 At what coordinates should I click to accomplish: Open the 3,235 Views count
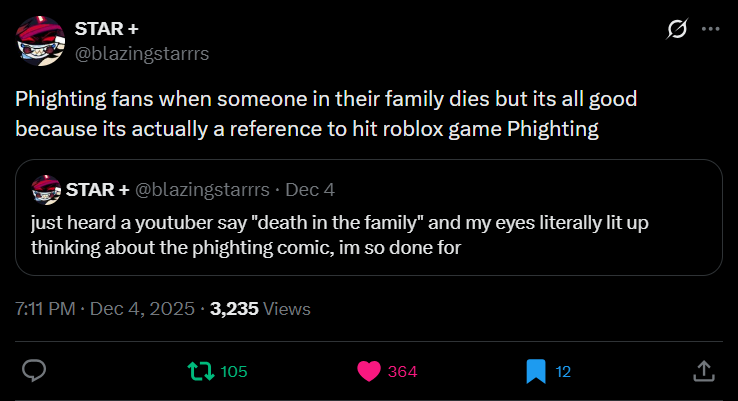click(260, 309)
